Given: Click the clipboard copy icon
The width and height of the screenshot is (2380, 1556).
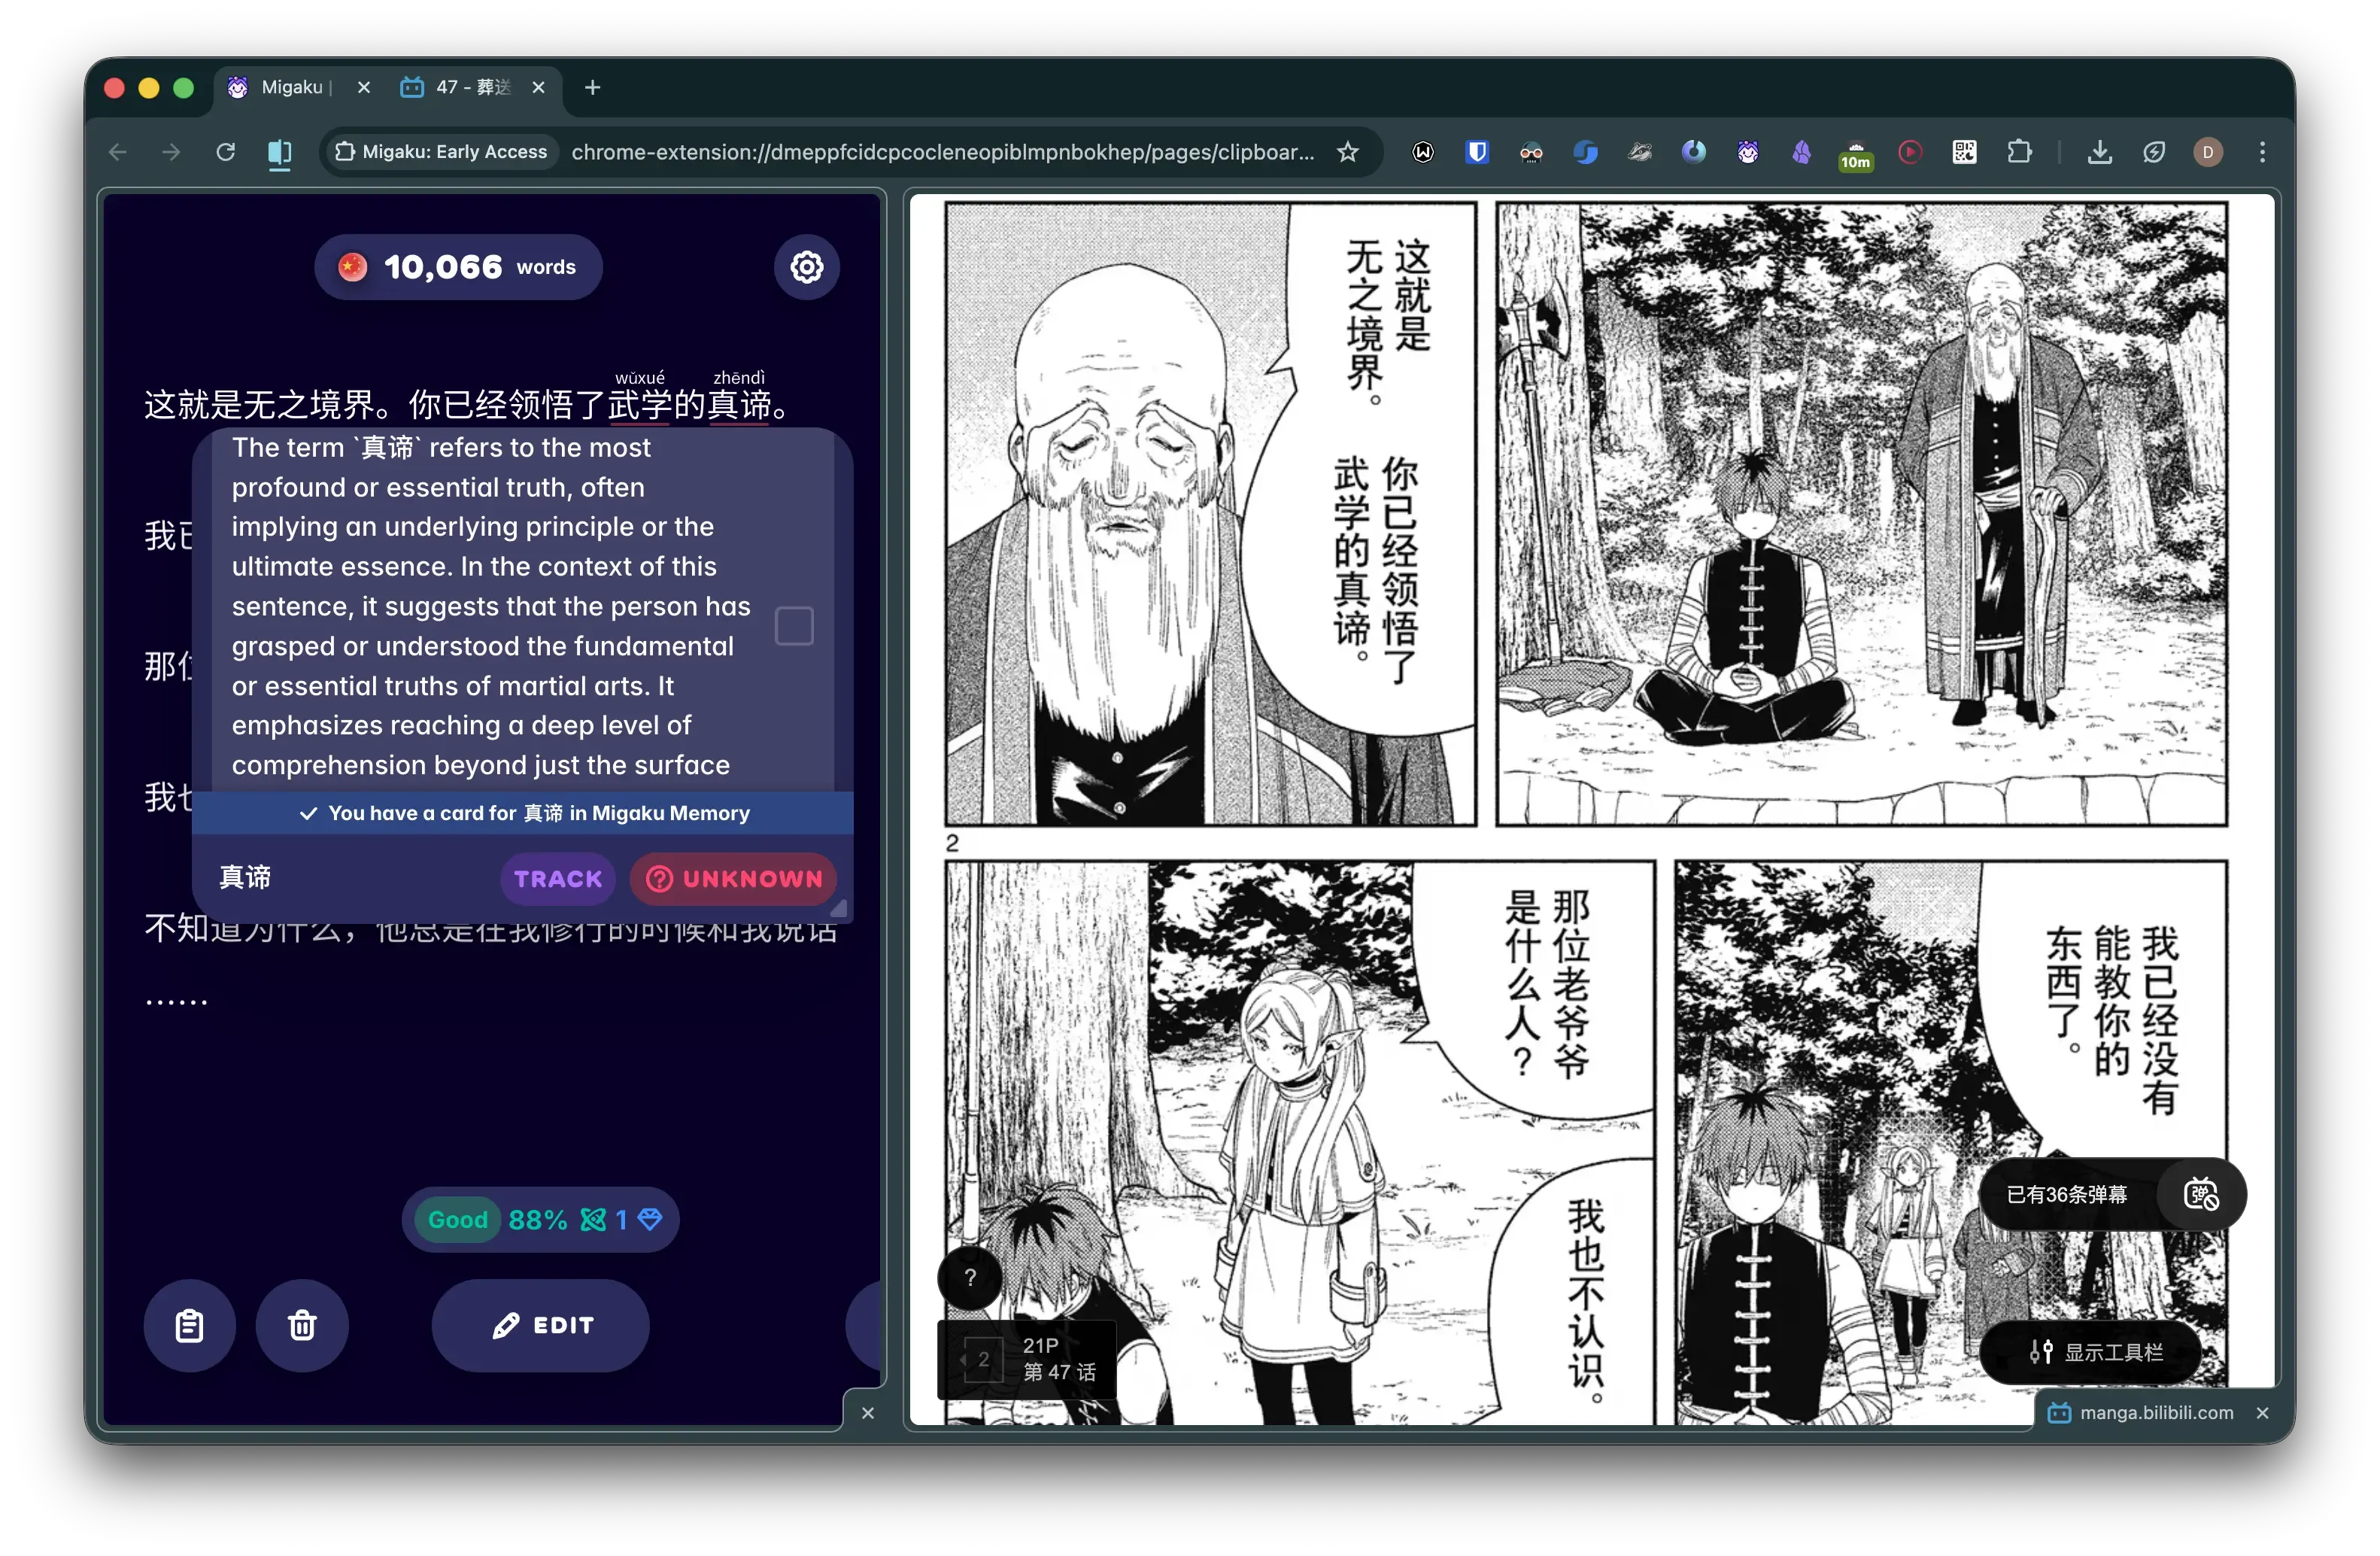Looking at the screenshot, I should point(189,1325).
